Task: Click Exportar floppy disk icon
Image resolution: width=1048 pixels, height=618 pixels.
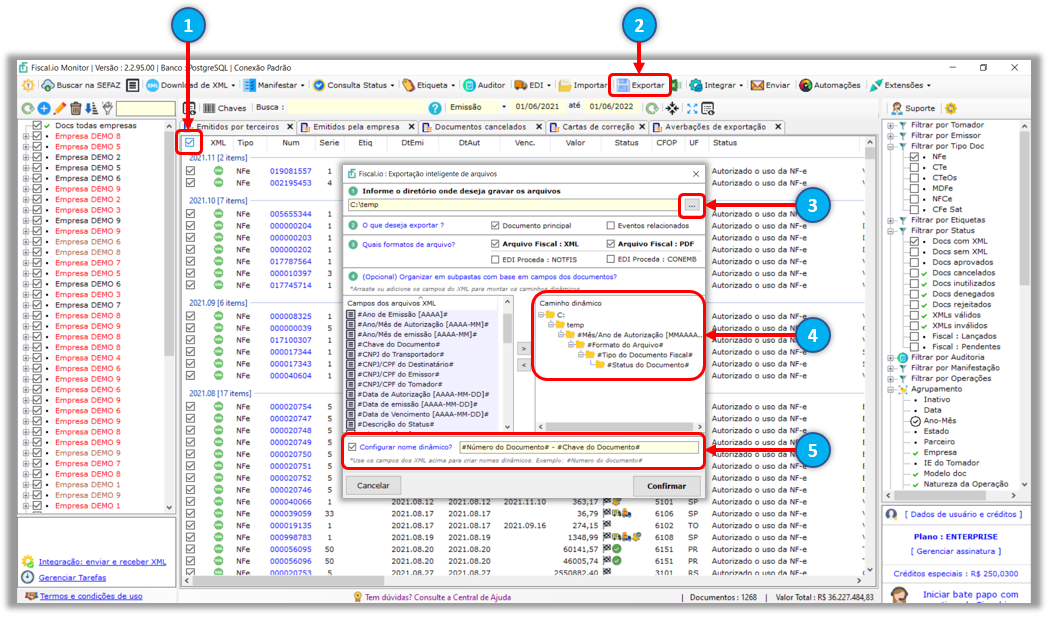Action: pyautogui.click(x=623, y=86)
